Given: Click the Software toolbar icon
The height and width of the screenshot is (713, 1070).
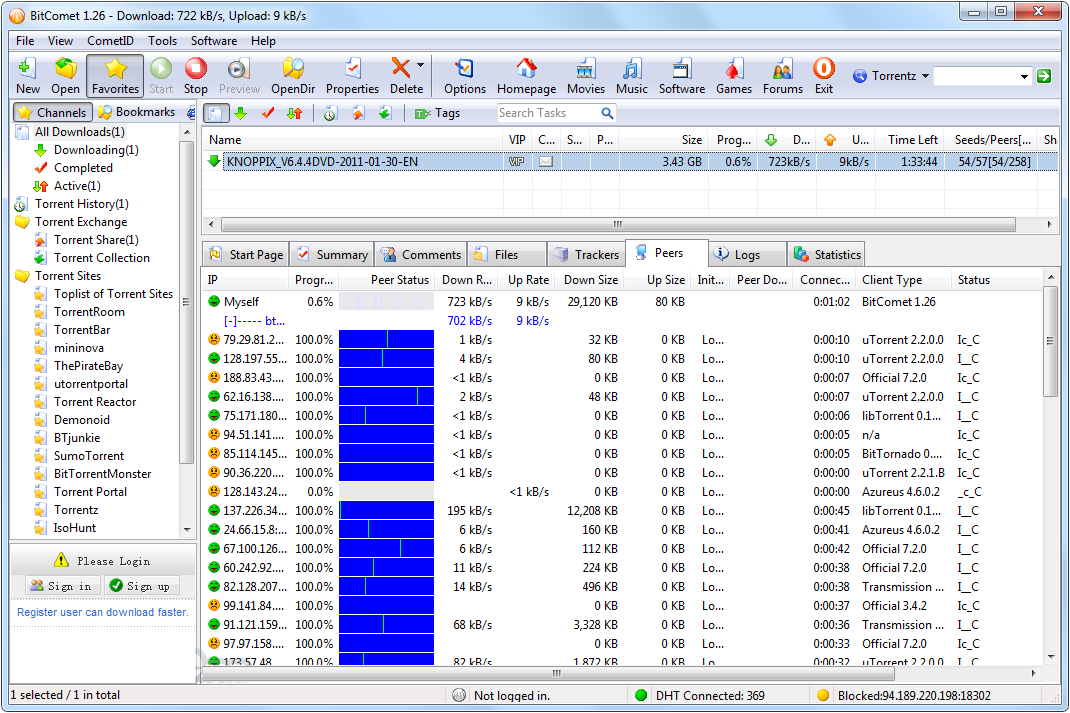Looking at the screenshot, I should pyautogui.click(x=682, y=75).
